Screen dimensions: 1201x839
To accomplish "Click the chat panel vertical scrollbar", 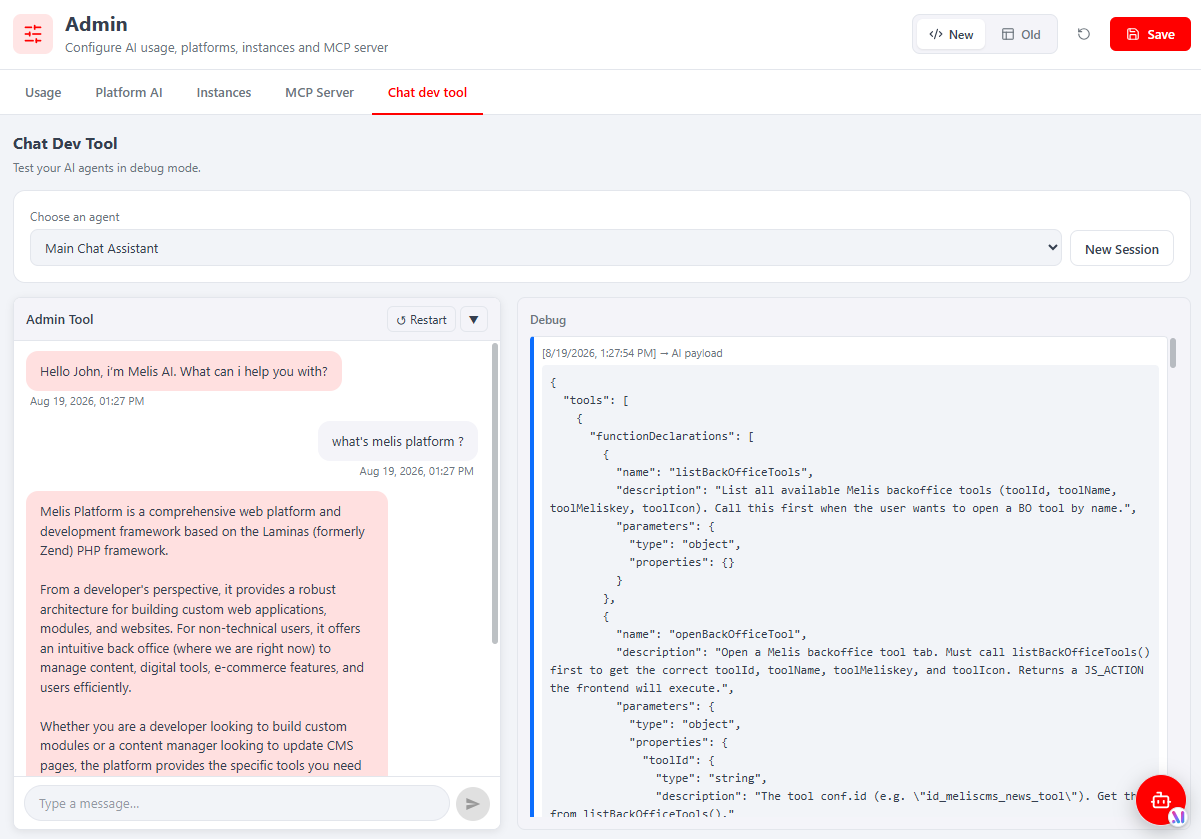I will click(x=495, y=494).
